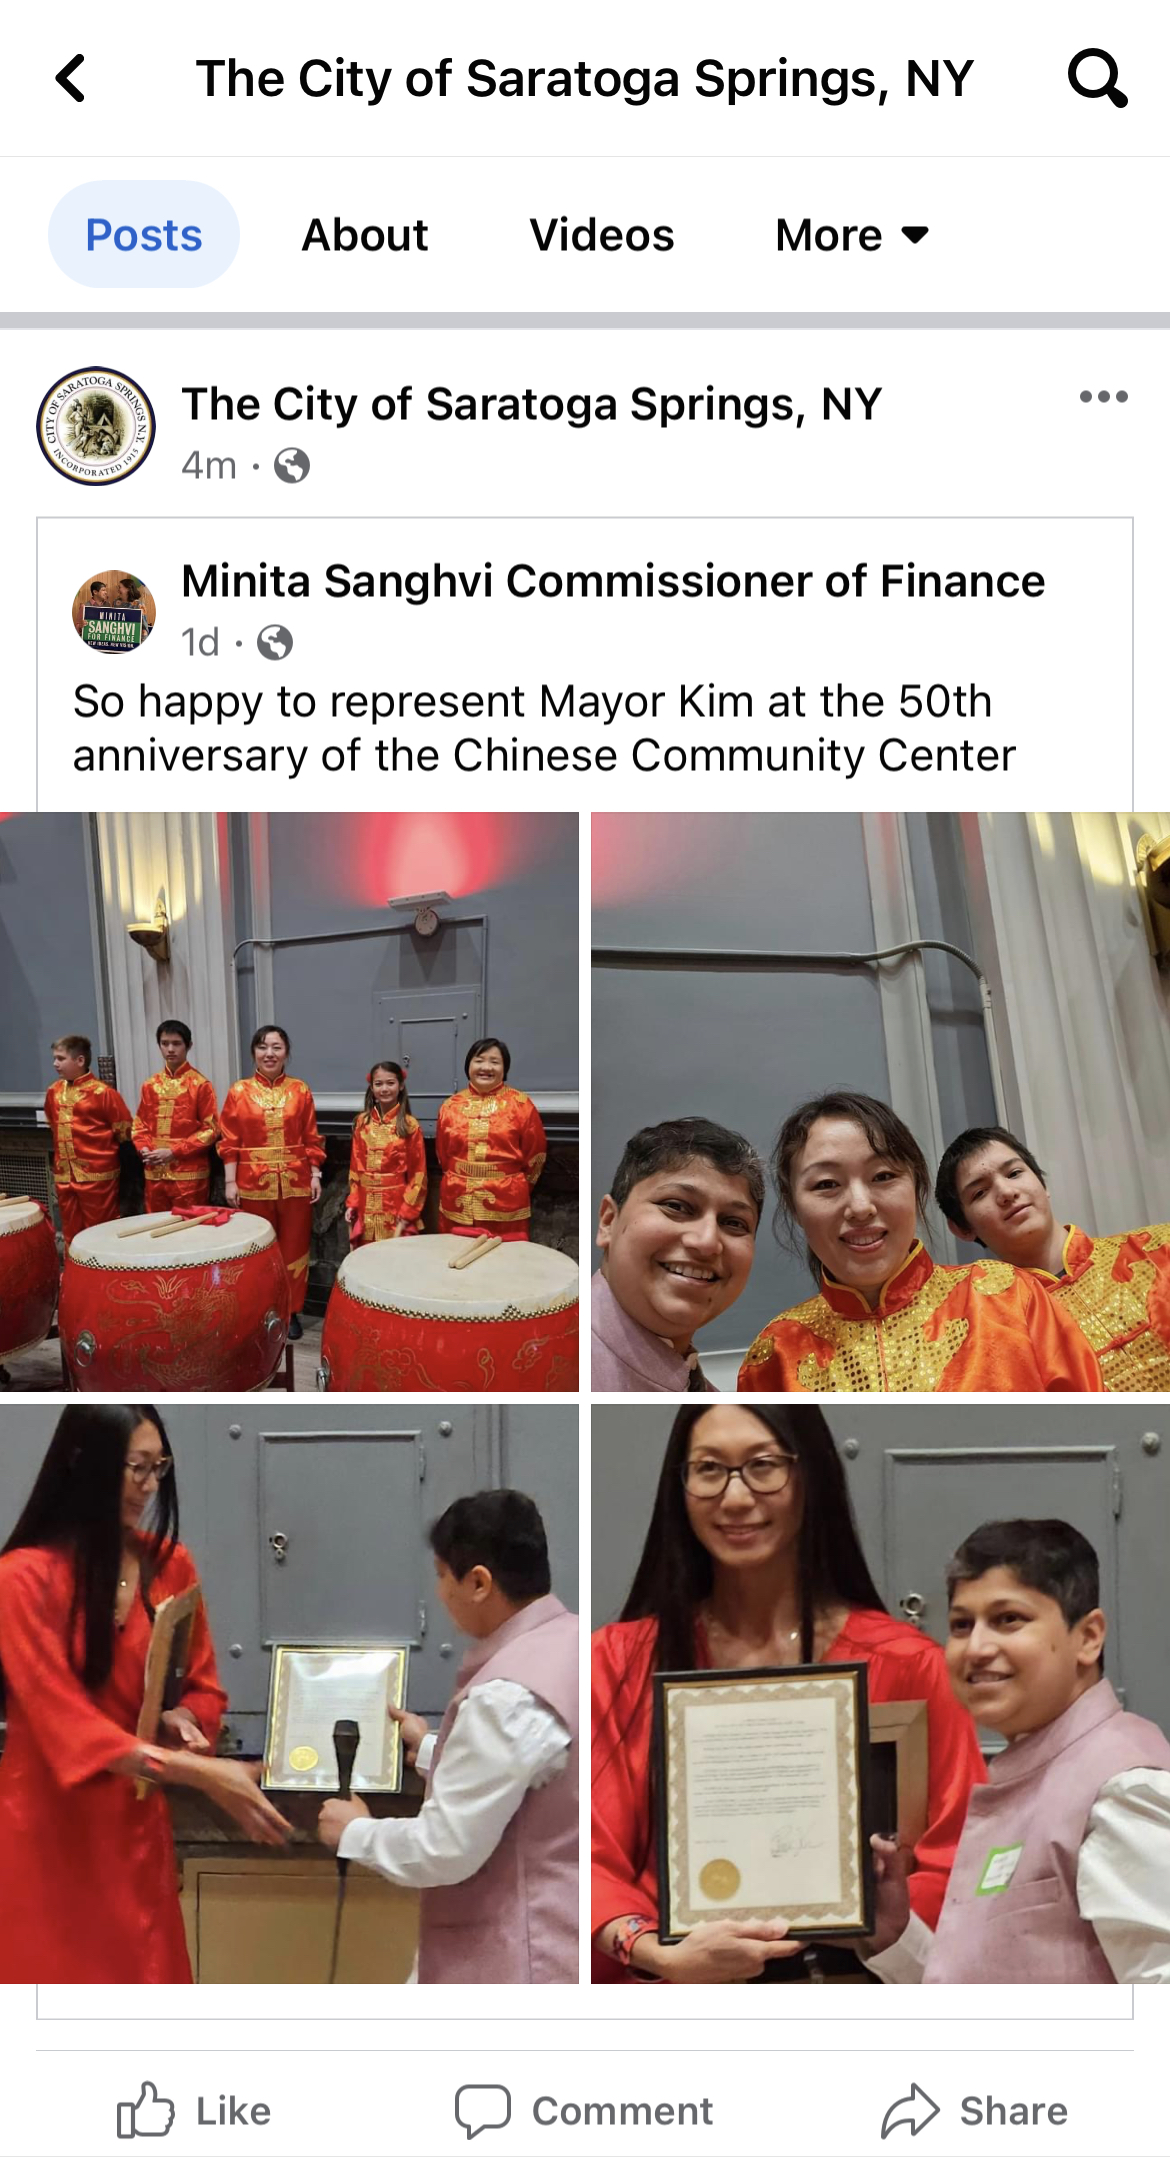
Task: Click the Saratoga Springs city seal avatar
Action: tap(96, 426)
